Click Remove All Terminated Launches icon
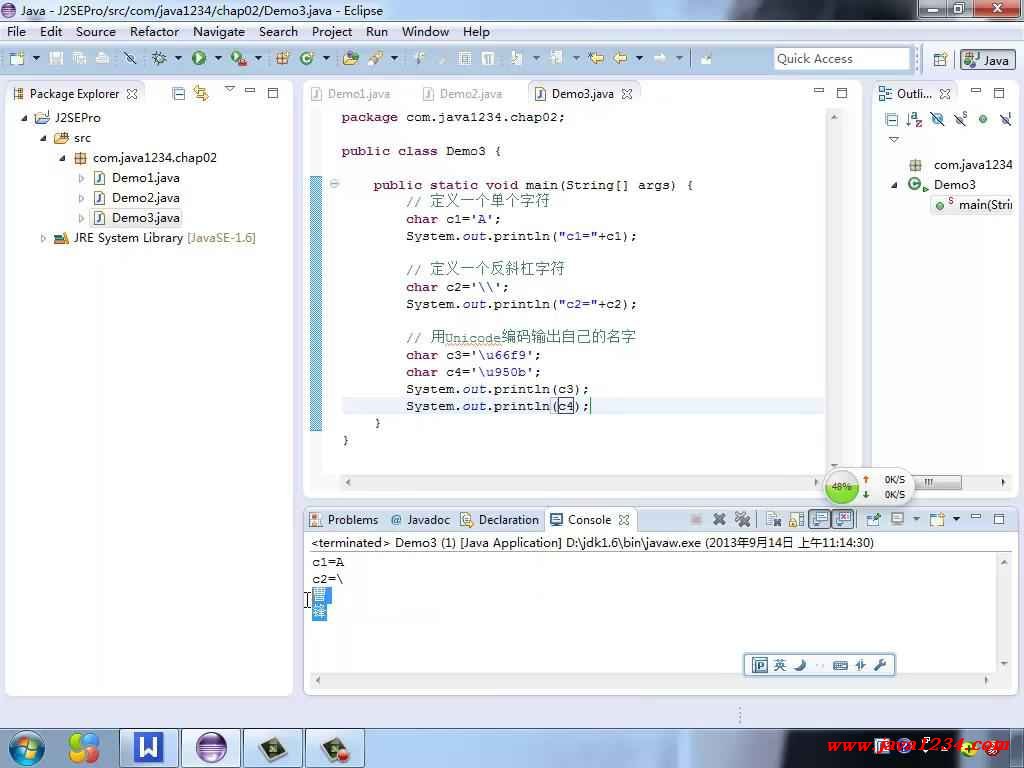Image resolution: width=1024 pixels, height=768 pixels. pyautogui.click(x=743, y=519)
